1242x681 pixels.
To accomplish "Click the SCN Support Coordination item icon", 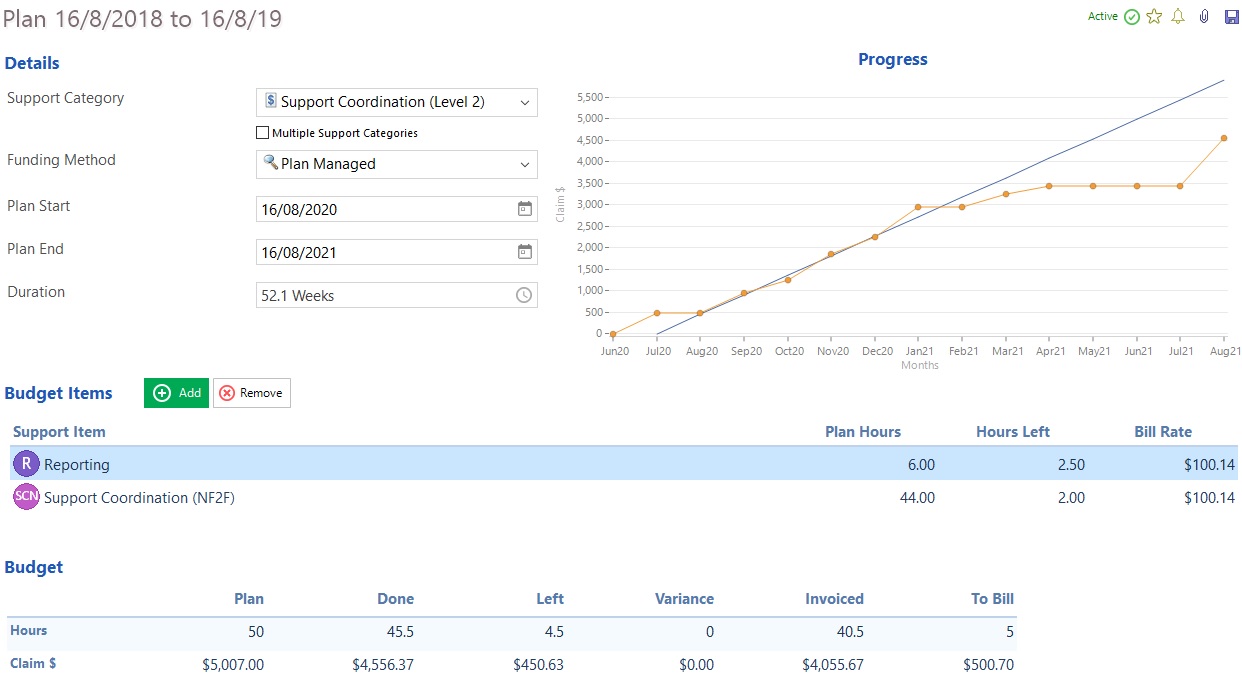I will coord(26,497).
